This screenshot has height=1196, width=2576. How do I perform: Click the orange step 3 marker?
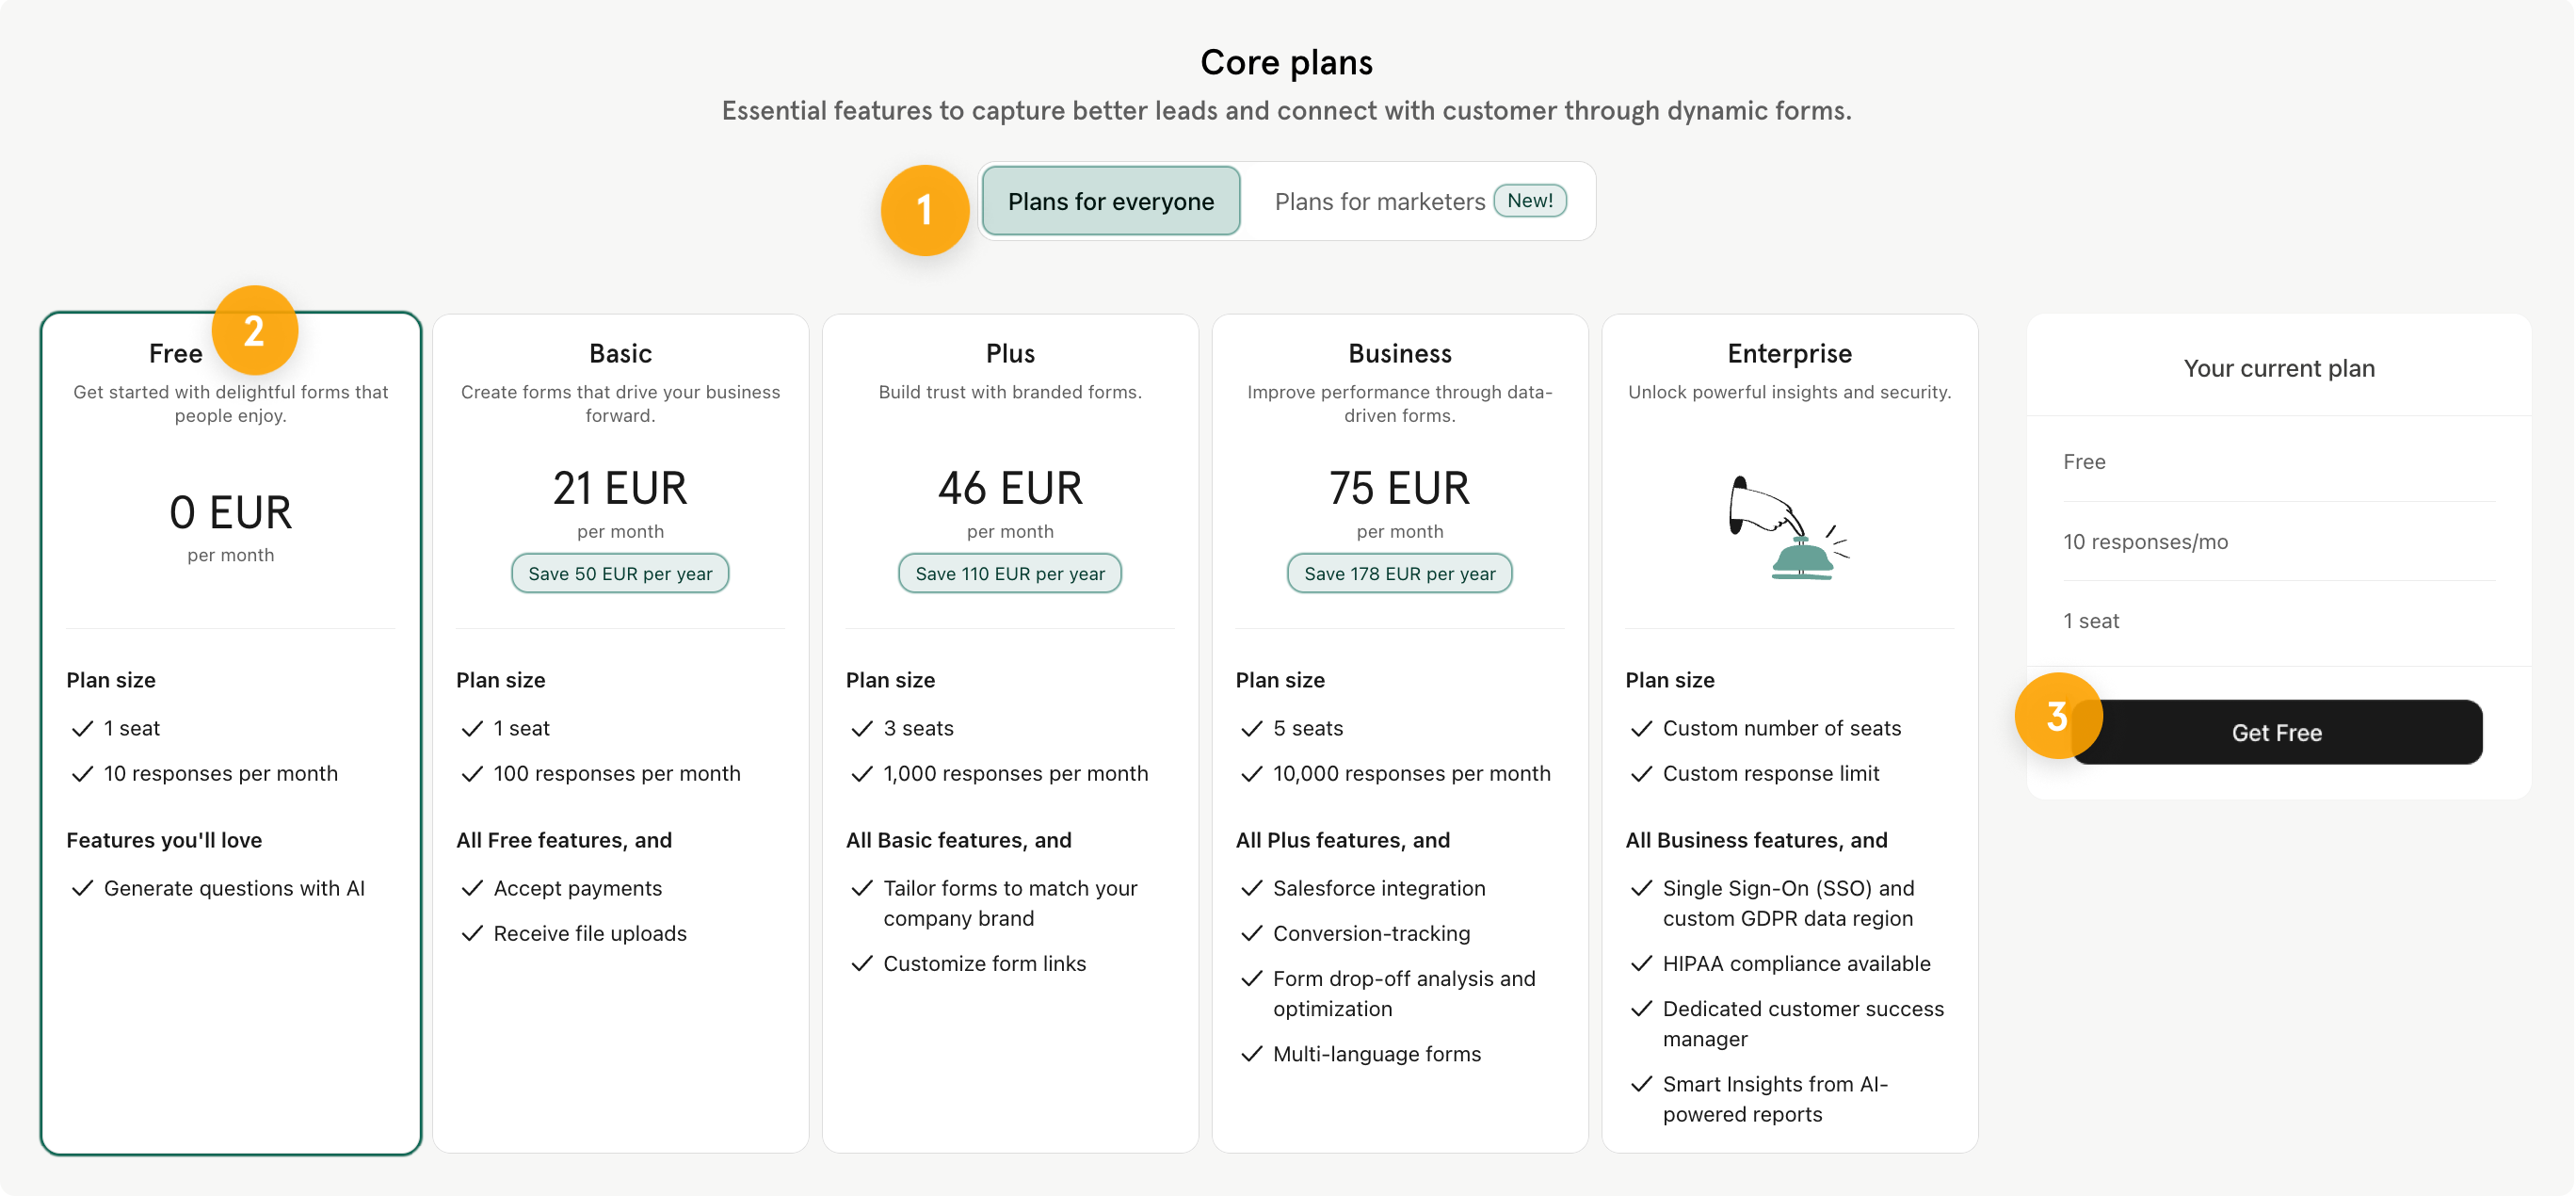2057,715
